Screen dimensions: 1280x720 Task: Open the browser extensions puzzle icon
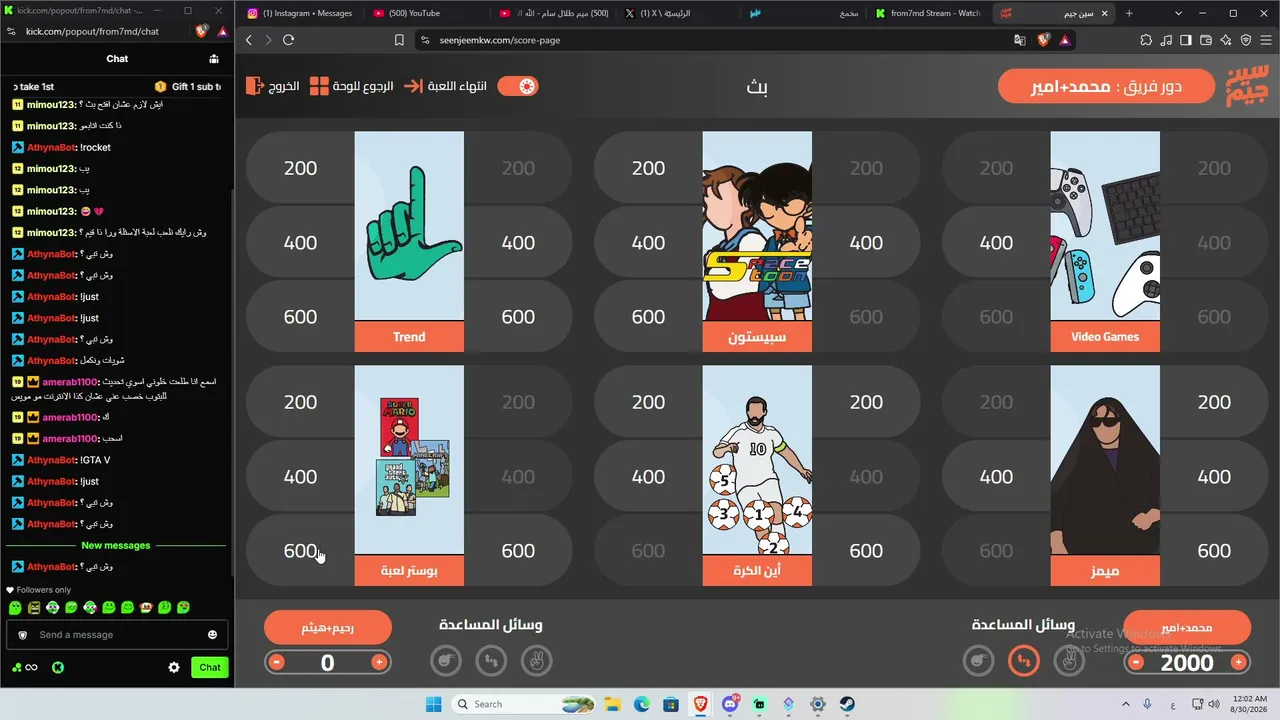pyautogui.click(x=1146, y=40)
